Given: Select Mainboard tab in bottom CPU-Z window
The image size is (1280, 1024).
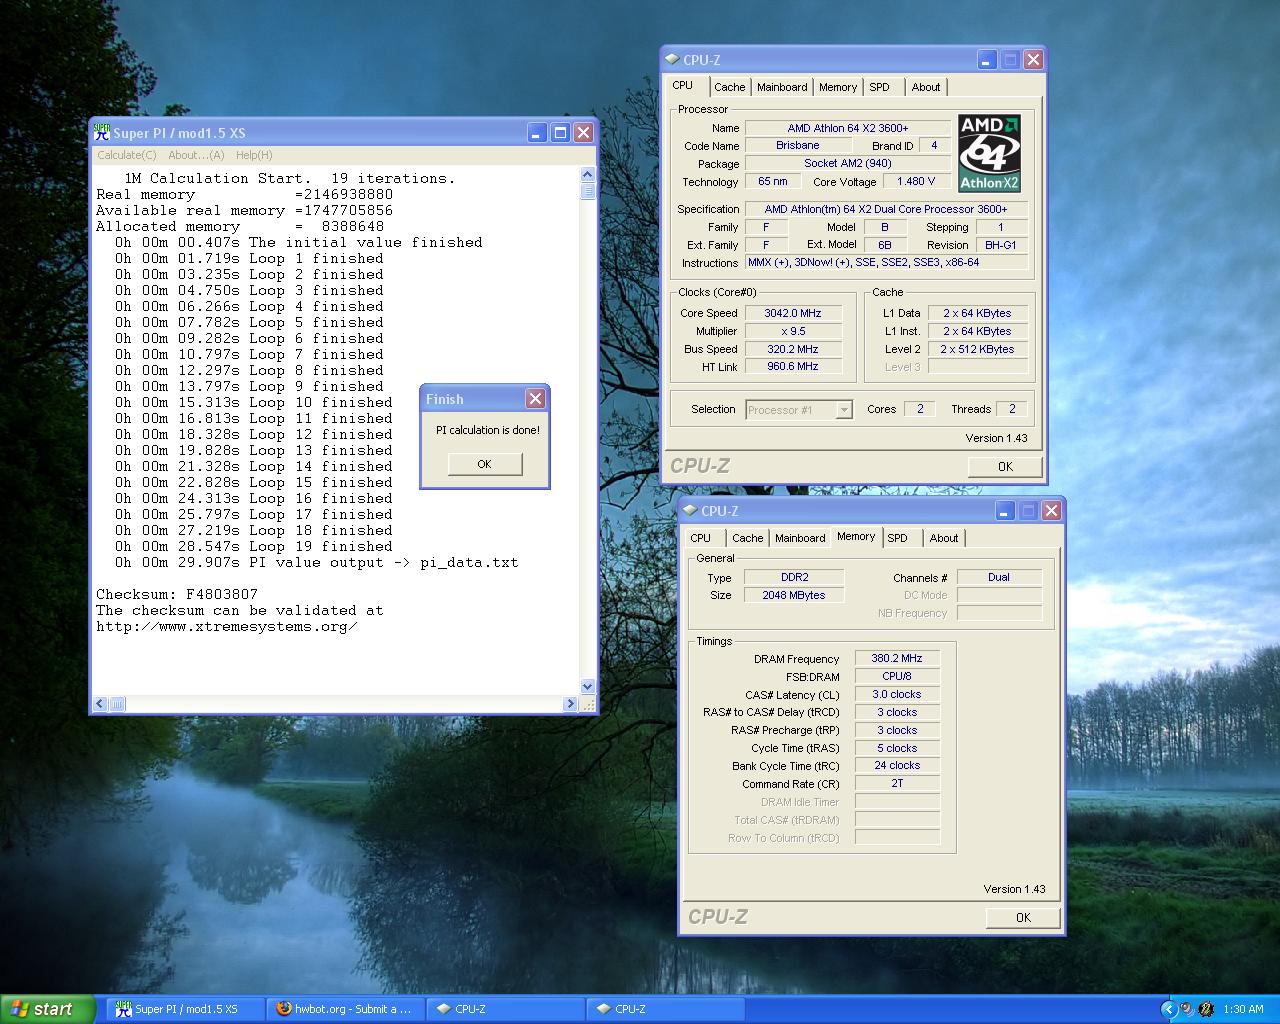Looking at the screenshot, I should [800, 538].
